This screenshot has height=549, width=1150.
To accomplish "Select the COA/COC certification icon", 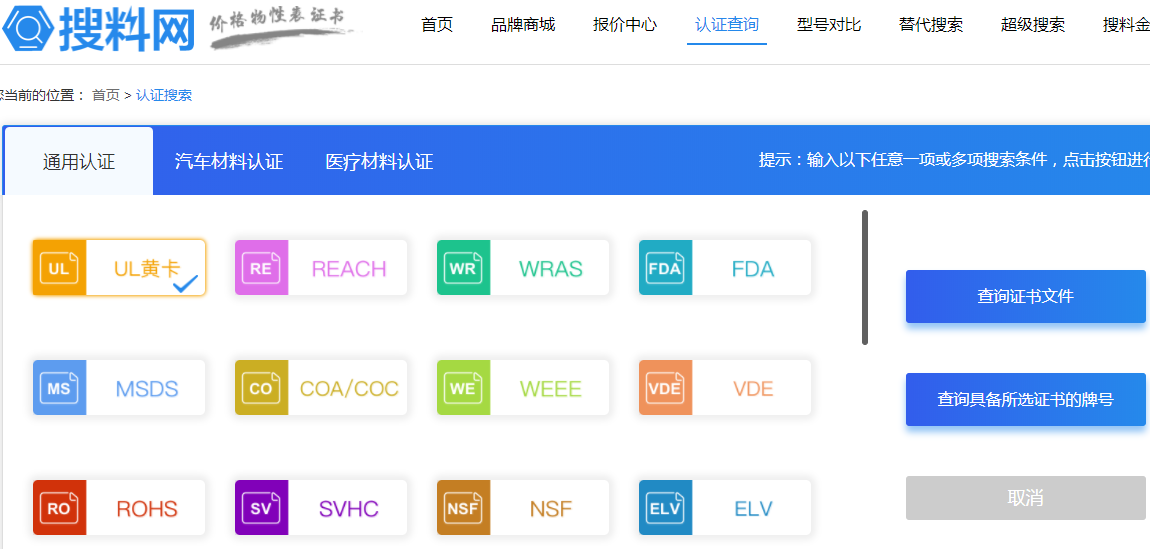I will [261, 388].
